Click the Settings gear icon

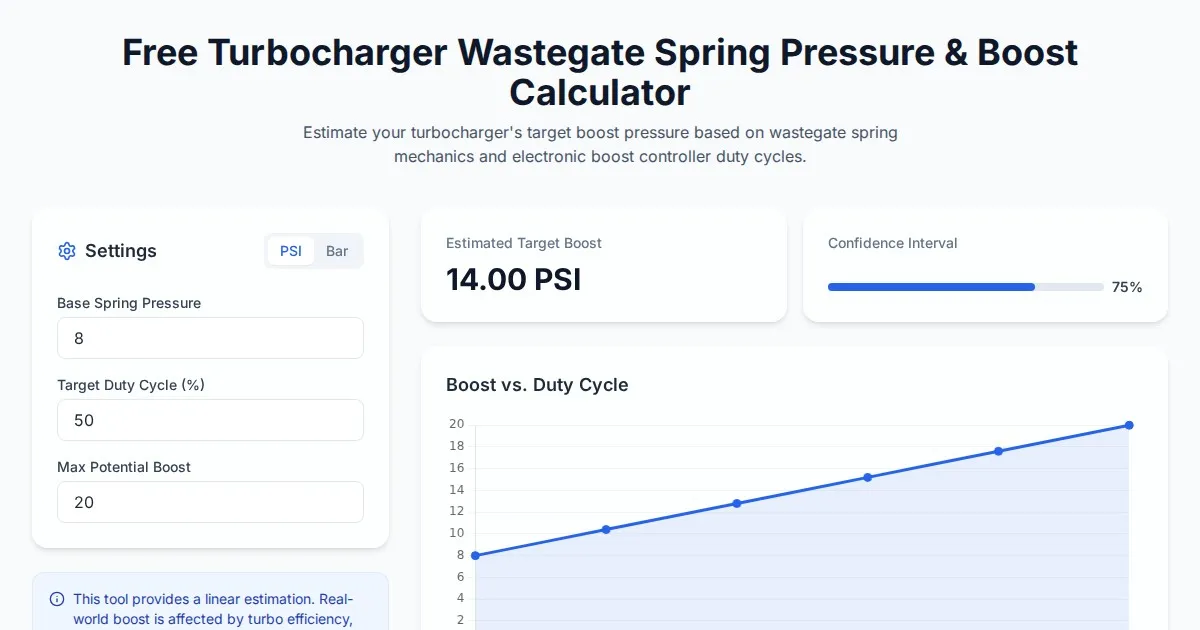point(67,251)
